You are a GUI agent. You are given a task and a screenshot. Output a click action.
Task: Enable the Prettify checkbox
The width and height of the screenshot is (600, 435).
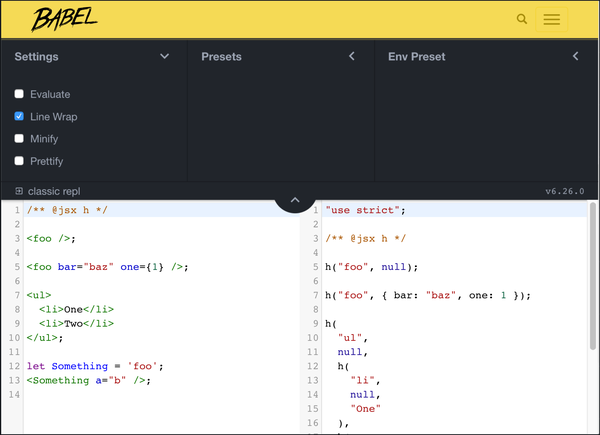coord(19,161)
